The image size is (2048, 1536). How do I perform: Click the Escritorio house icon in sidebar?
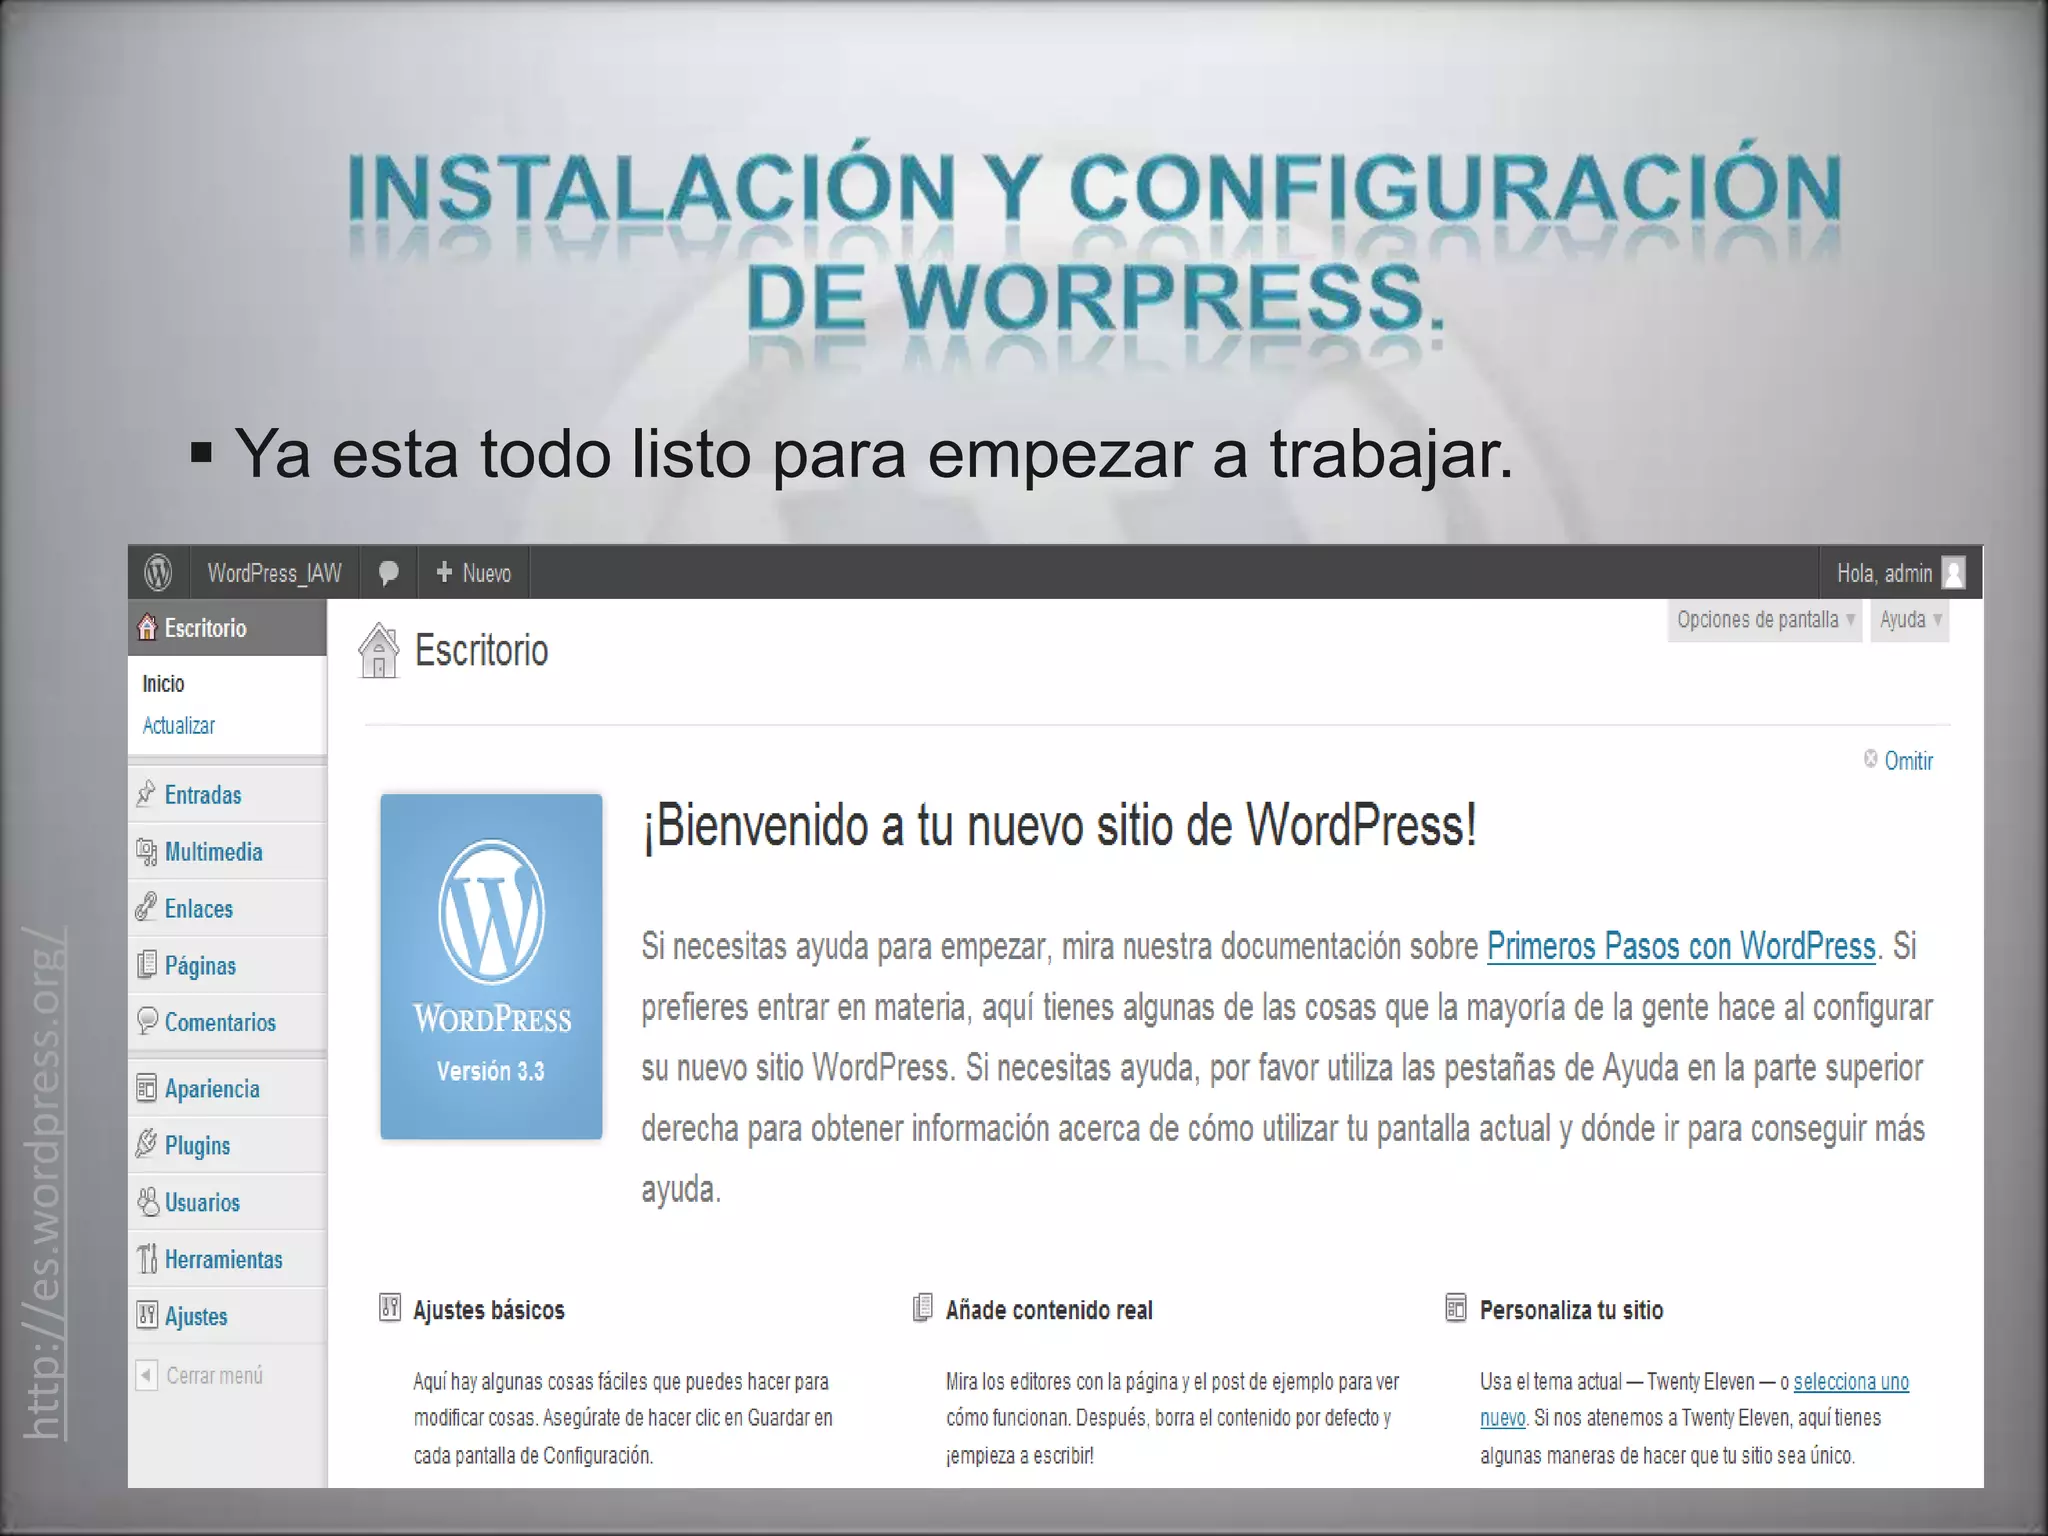click(x=147, y=627)
